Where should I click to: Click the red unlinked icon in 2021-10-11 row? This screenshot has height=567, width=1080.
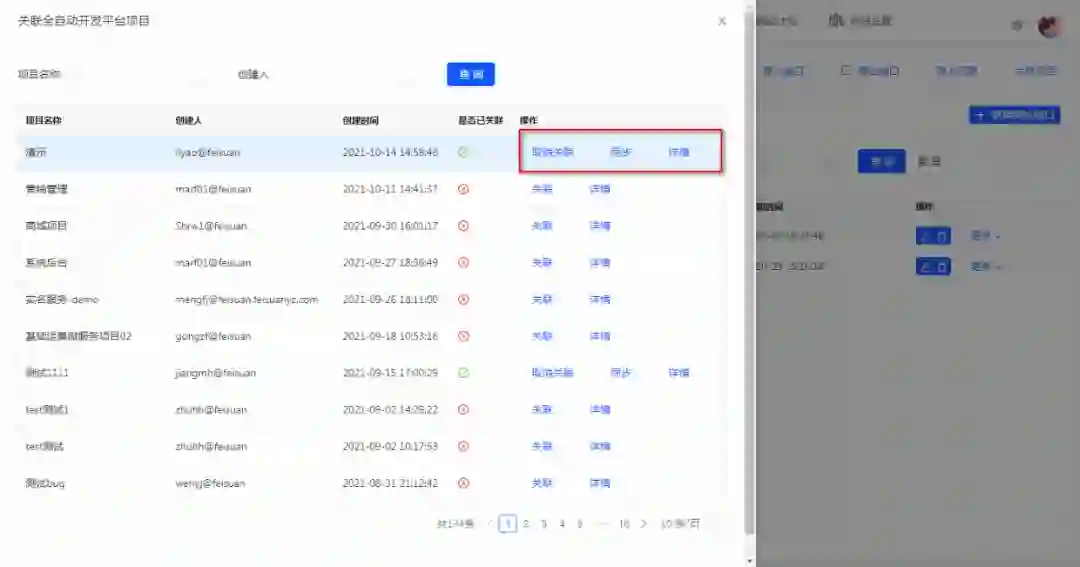[464, 189]
